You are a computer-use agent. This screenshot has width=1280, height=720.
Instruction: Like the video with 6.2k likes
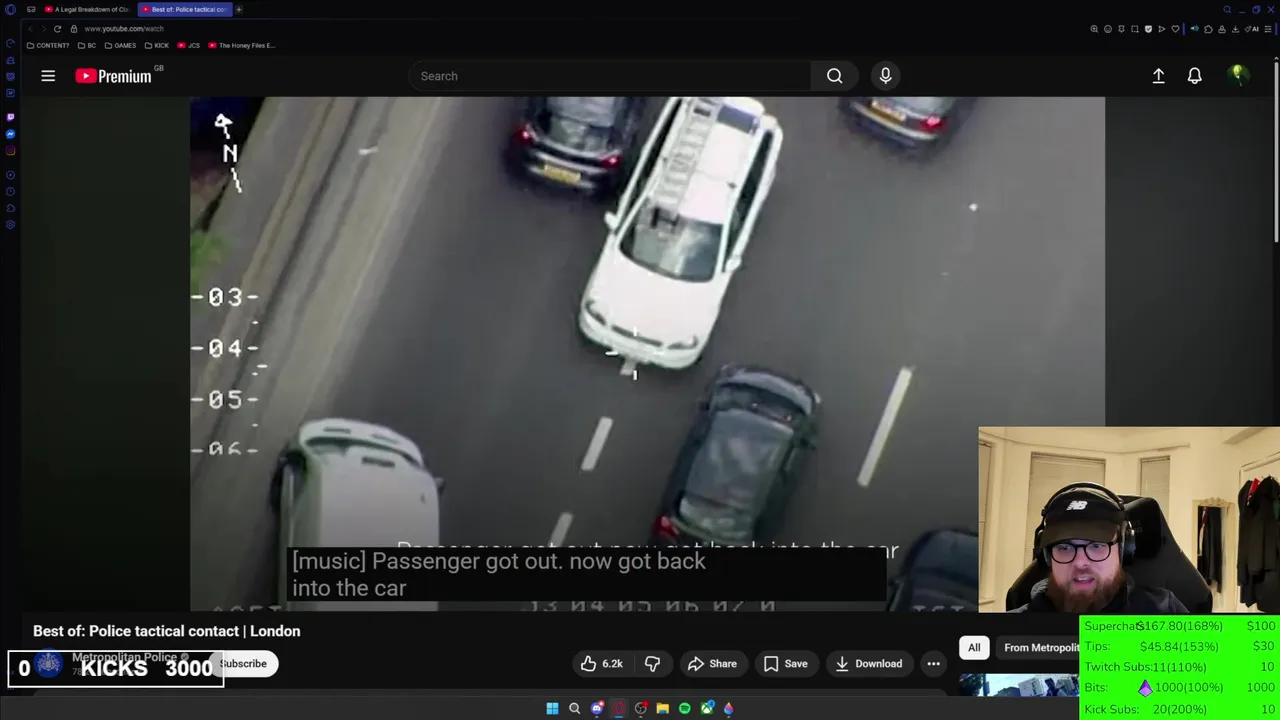coord(602,664)
